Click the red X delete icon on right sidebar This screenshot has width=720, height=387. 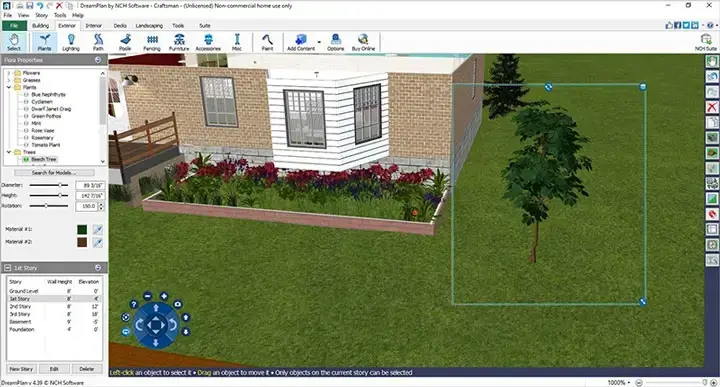point(712,107)
